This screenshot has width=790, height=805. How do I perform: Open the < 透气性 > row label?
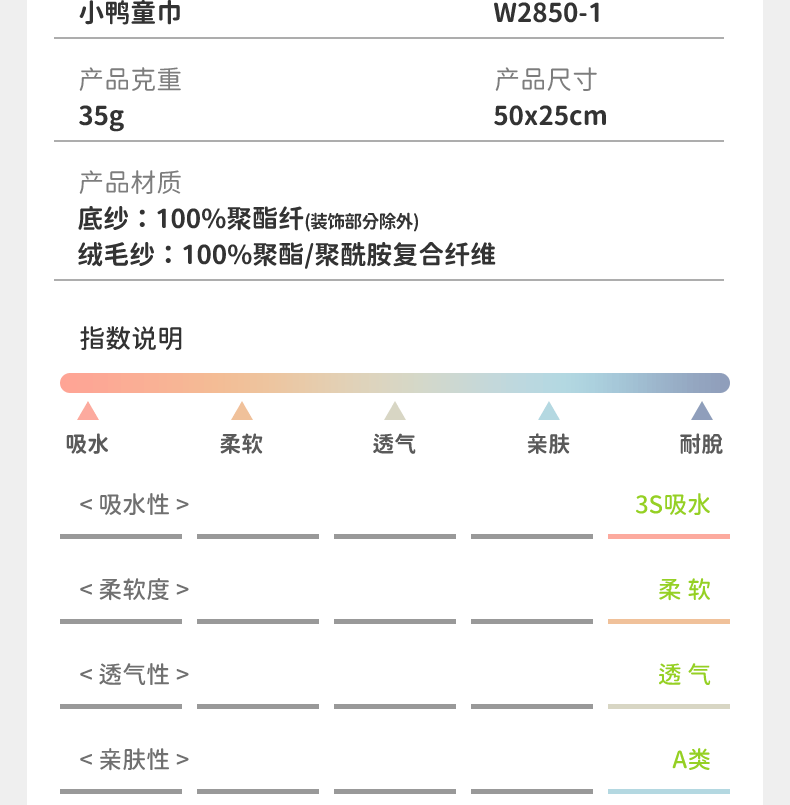pos(134,674)
